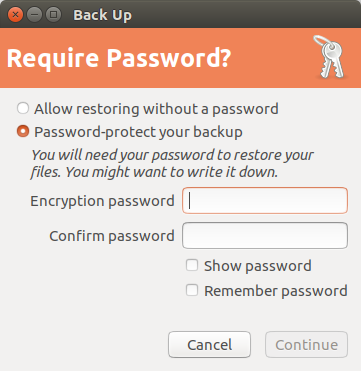Focus the Encryption password field

click(265, 201)
